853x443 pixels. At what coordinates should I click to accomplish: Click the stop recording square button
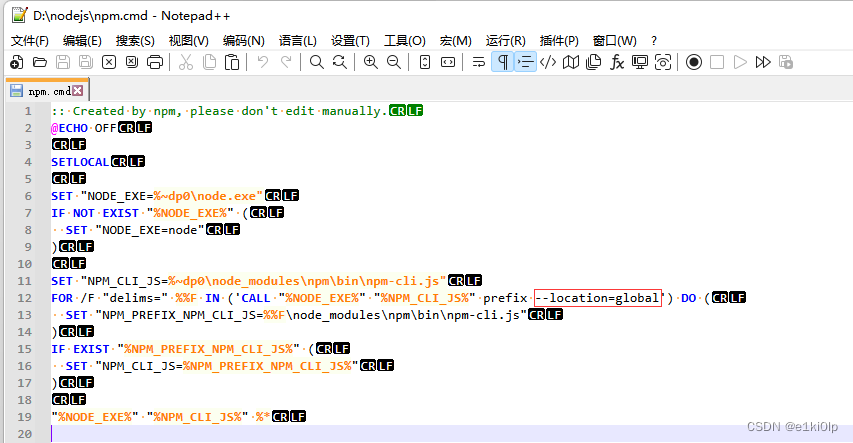point(717,63)
